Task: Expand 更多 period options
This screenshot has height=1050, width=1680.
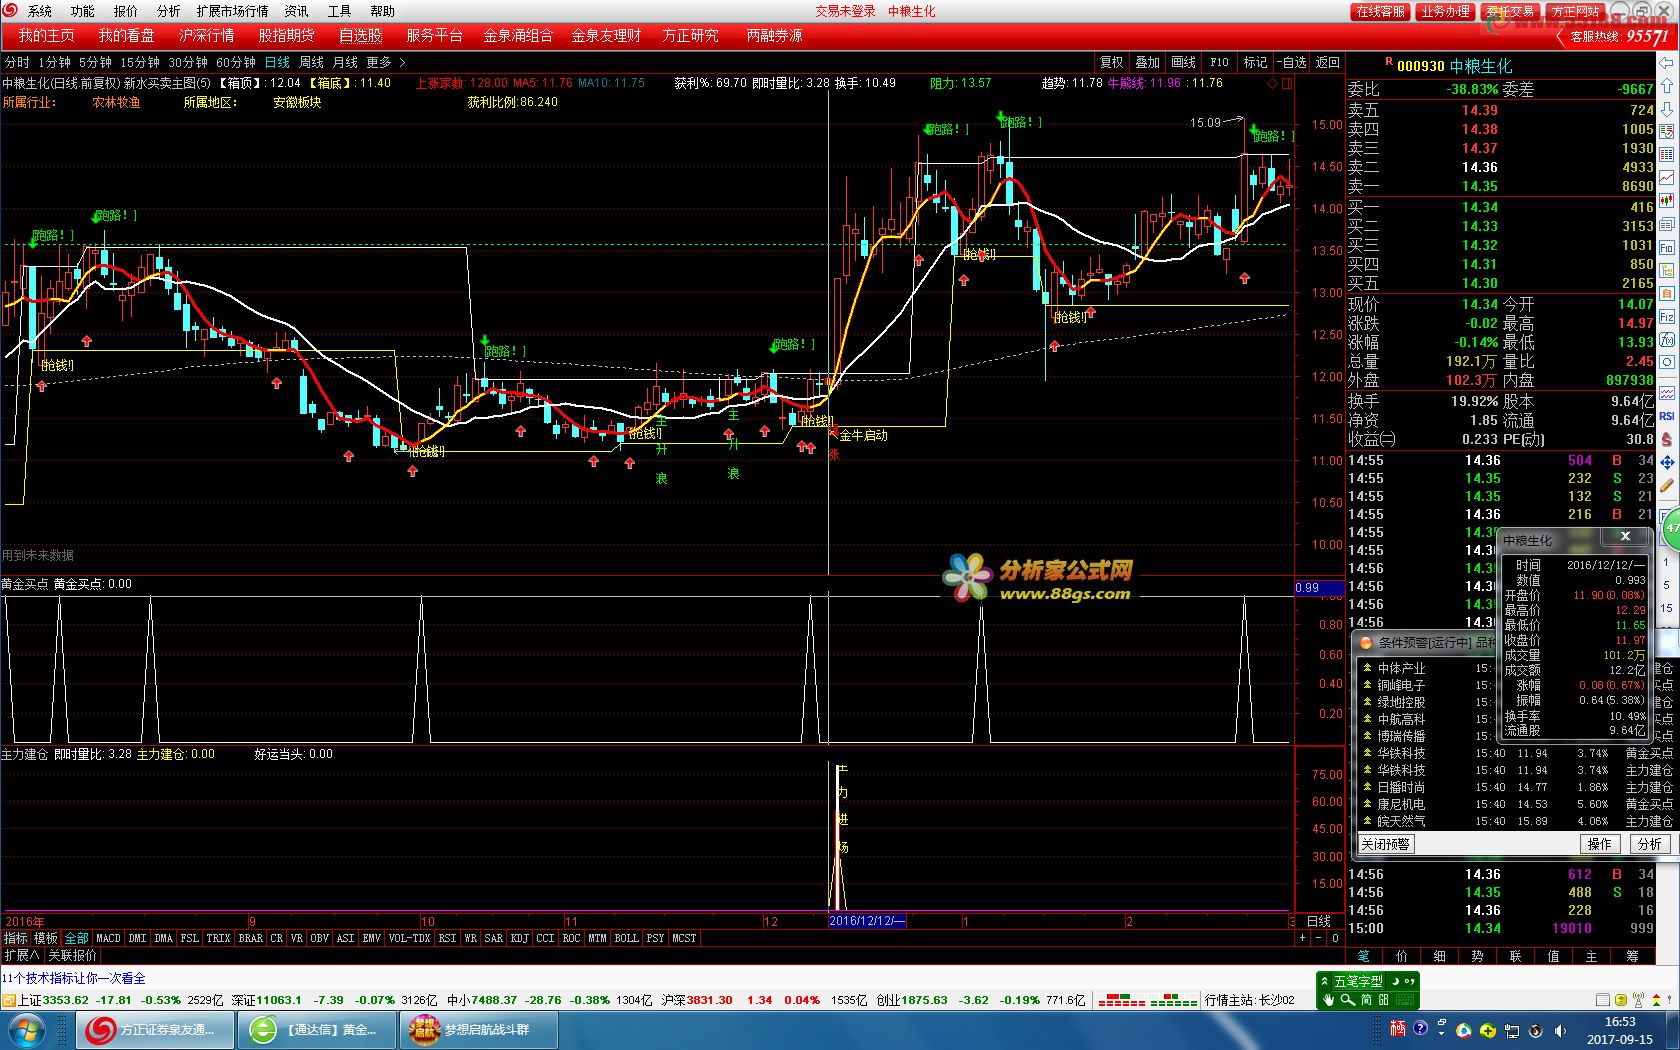Action: (379, 62)
